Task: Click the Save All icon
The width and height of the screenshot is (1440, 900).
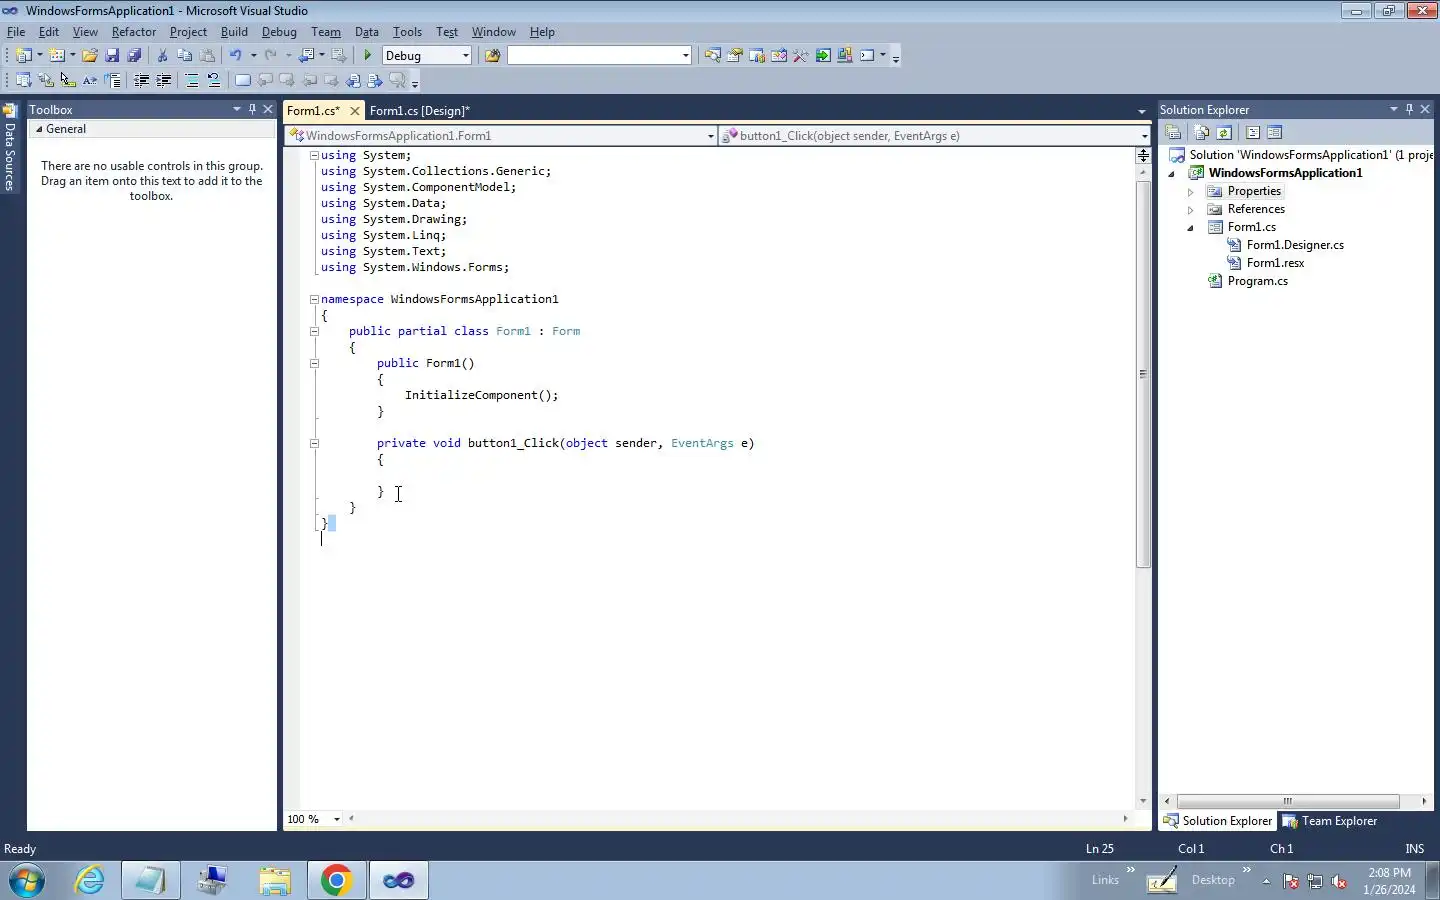Action: pyautogui.click(x=134, y=56)
